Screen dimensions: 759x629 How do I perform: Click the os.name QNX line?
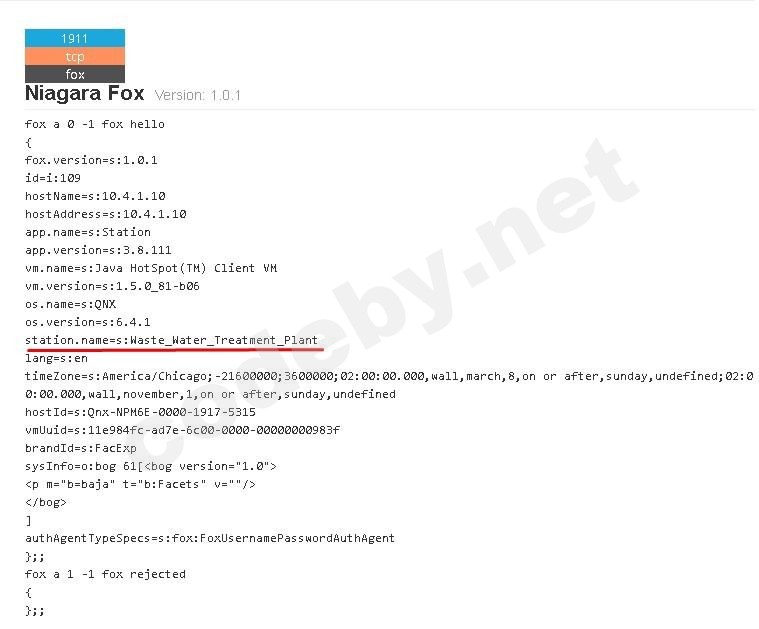[x=71, y=304]
